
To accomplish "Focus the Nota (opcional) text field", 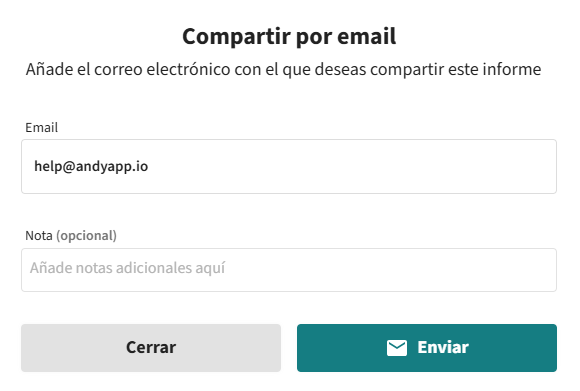I will 289,270.
